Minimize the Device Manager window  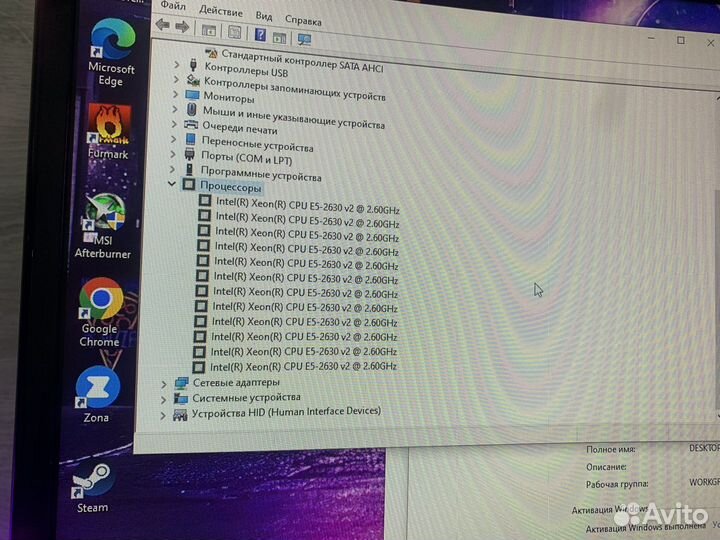[x=651, y=38]
